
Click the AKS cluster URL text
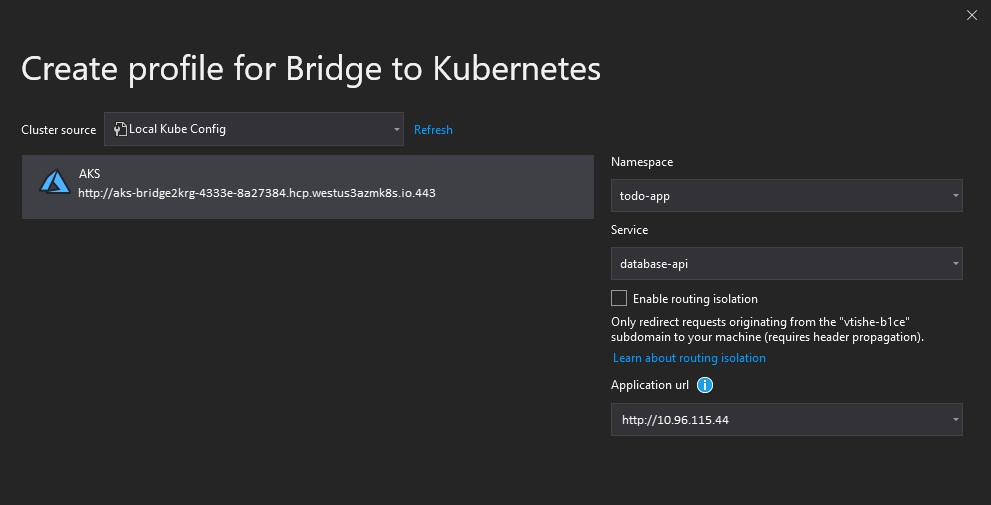tap(257, 193)
